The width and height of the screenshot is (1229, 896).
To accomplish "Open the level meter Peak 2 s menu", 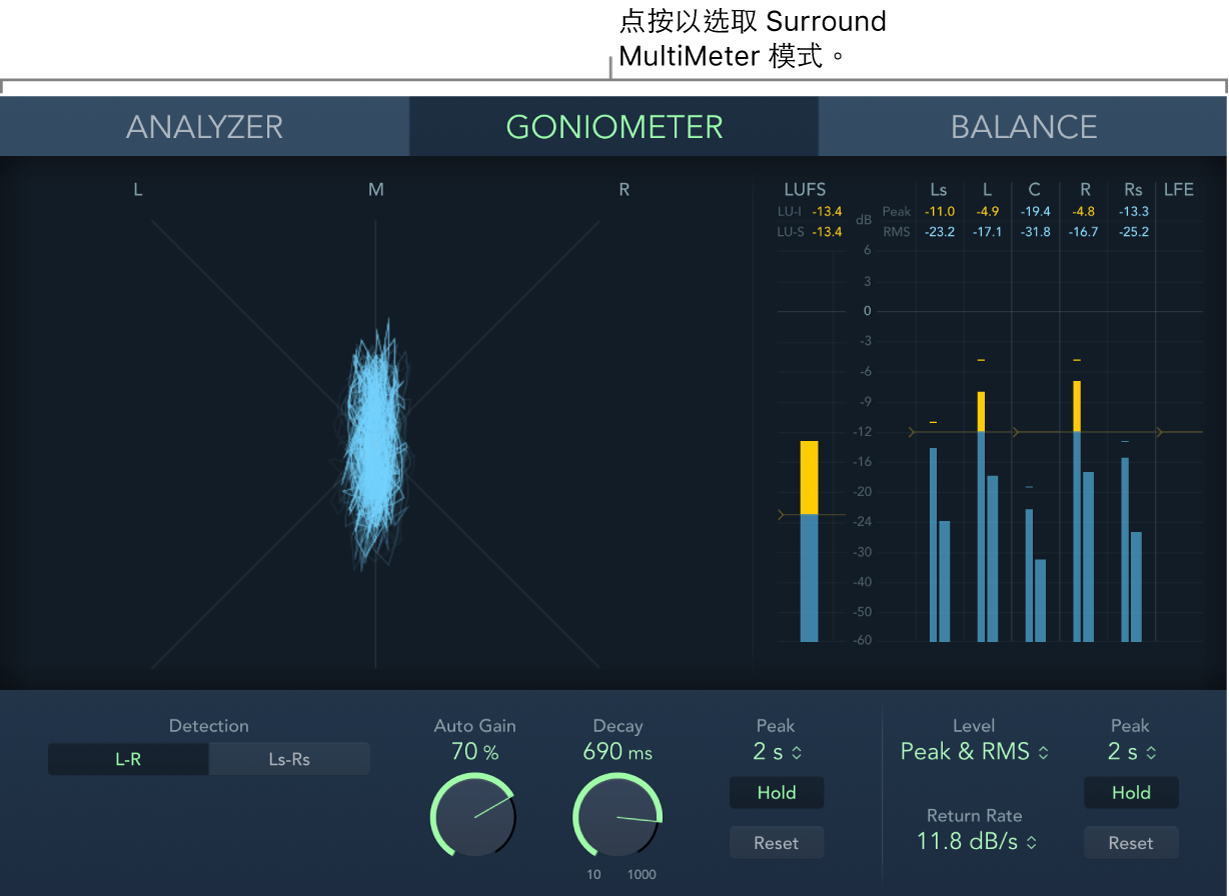I will 1130,752.
